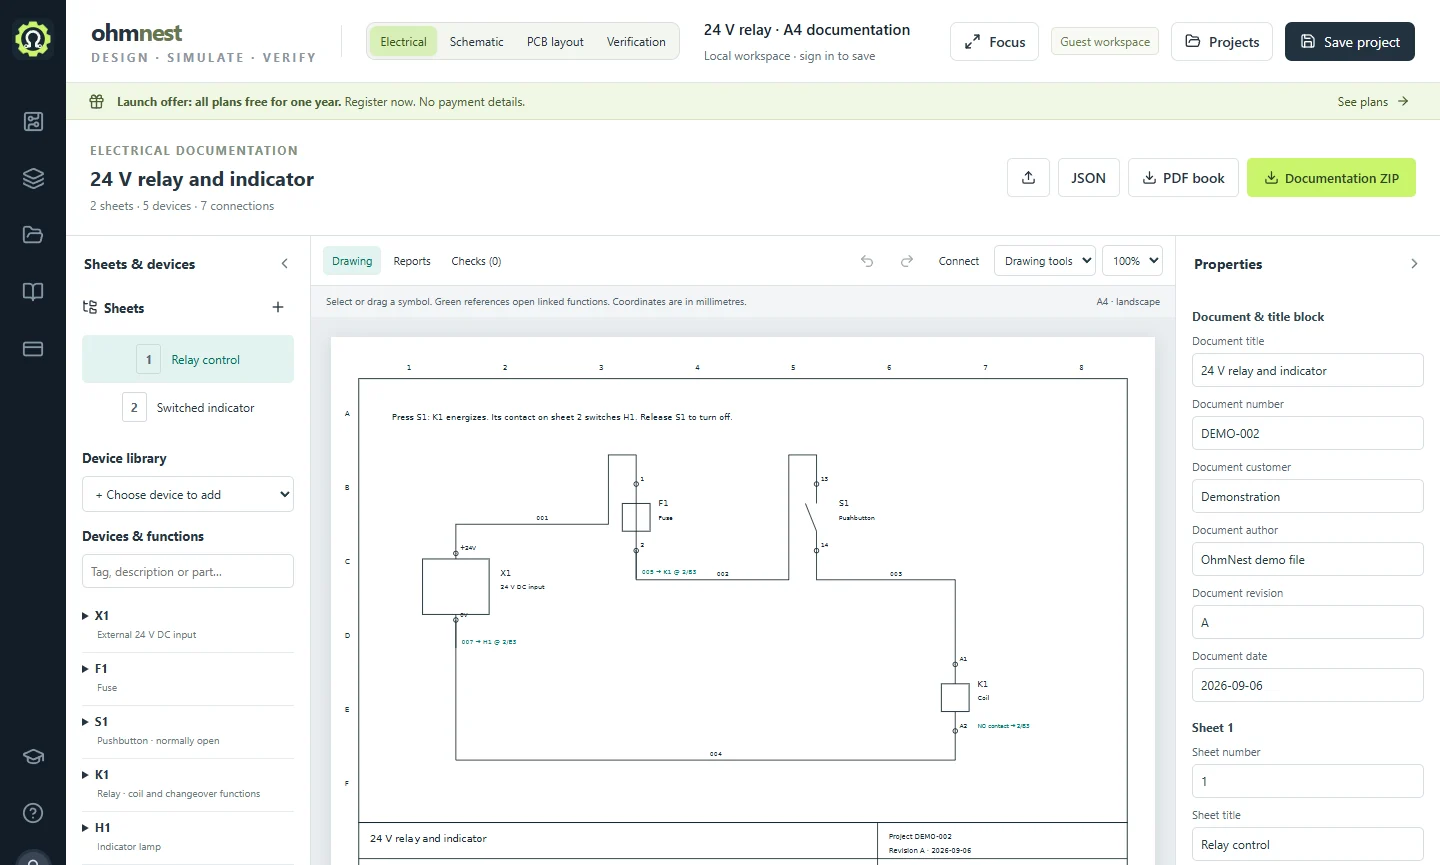The height and width of the screenshot is (865, 1440).
Task: Open the Drawing tools dropdown
Action: pyautogui.click(x=1045, y=261)
